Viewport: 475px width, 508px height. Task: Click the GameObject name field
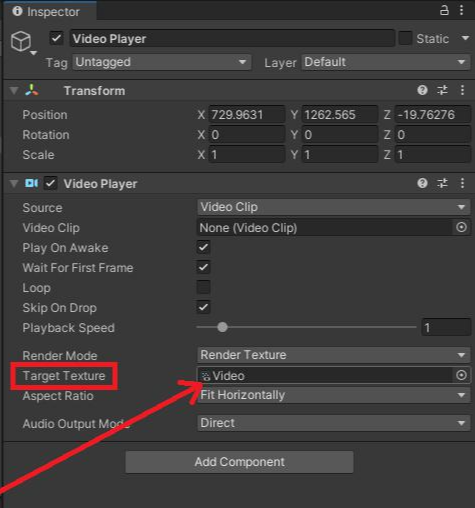click(x=232, y=39)
